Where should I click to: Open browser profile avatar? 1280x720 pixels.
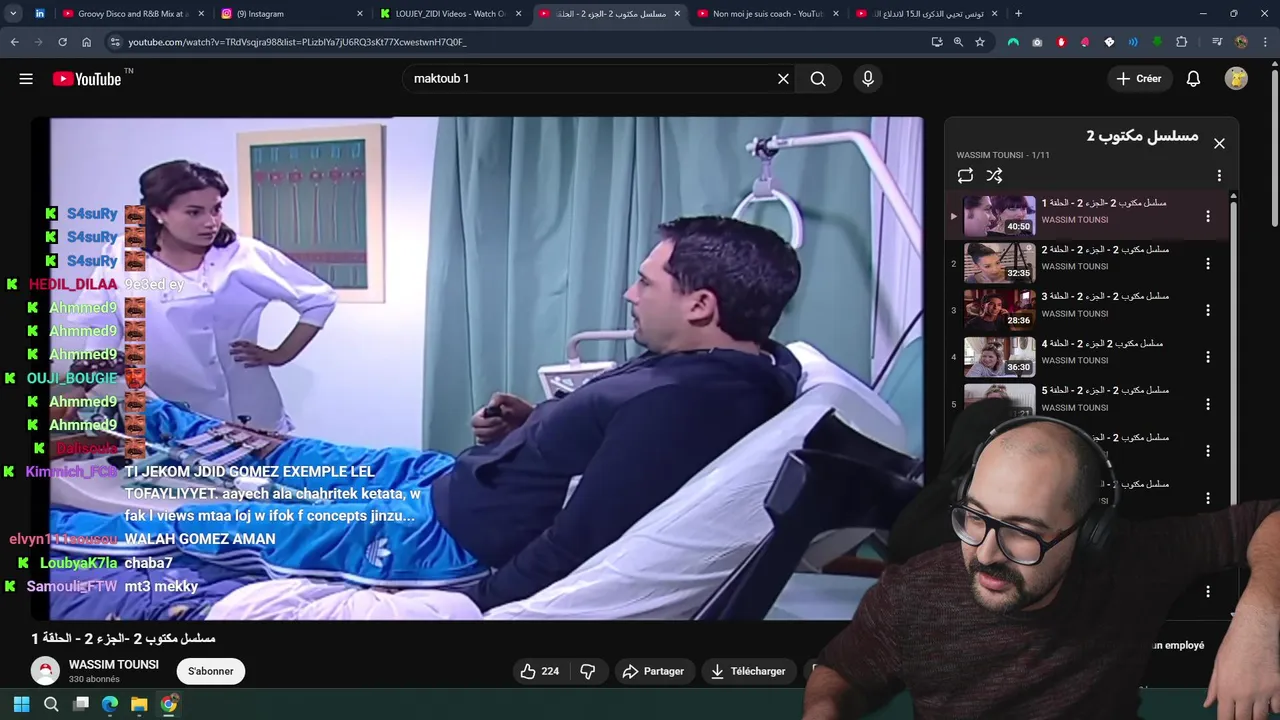(1242, 42)
